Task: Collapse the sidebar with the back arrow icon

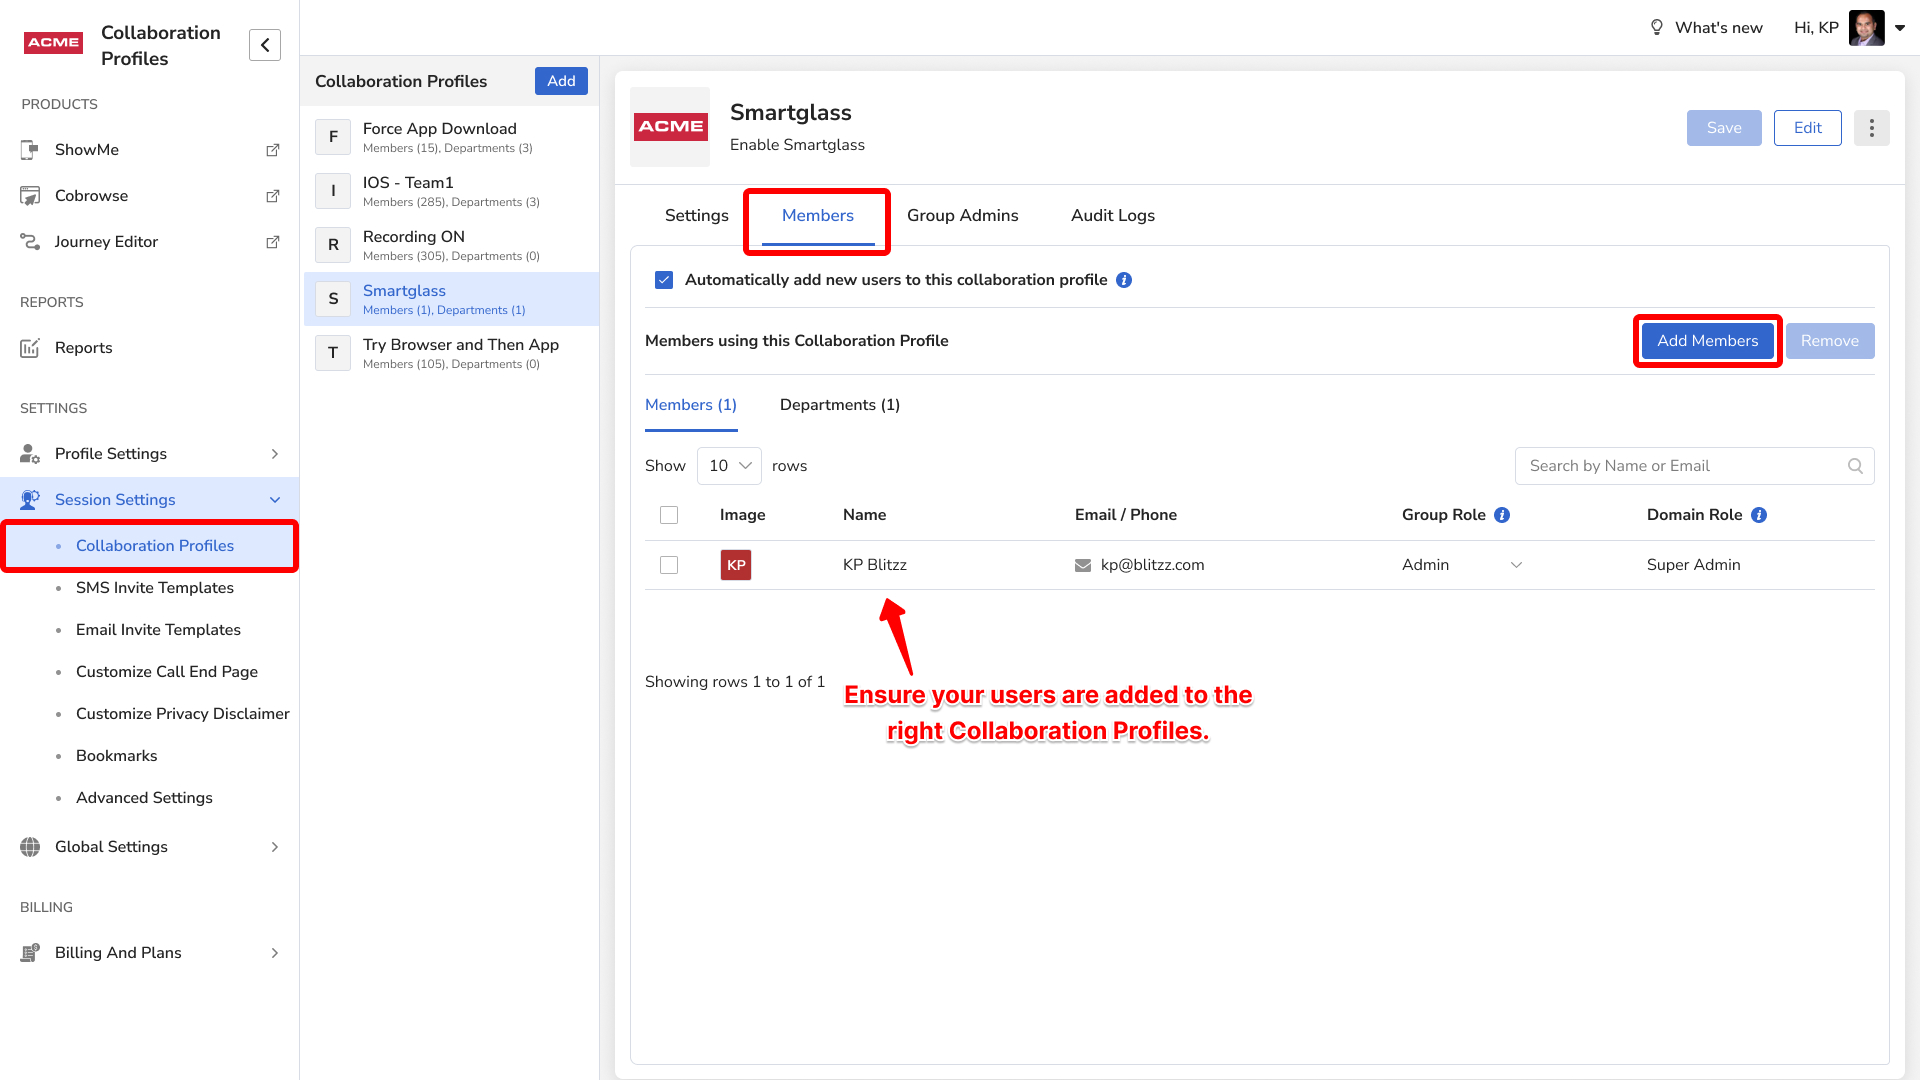Action: 265,45
